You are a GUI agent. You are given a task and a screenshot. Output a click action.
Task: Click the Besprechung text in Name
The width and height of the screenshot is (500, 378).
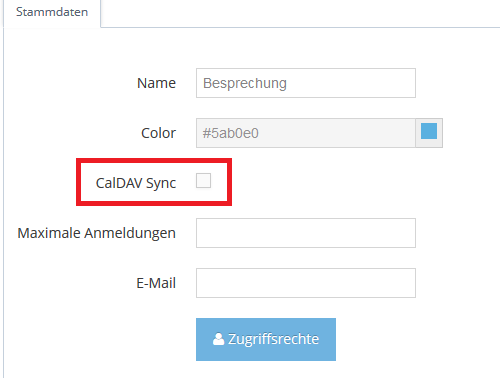click(245, 83)
